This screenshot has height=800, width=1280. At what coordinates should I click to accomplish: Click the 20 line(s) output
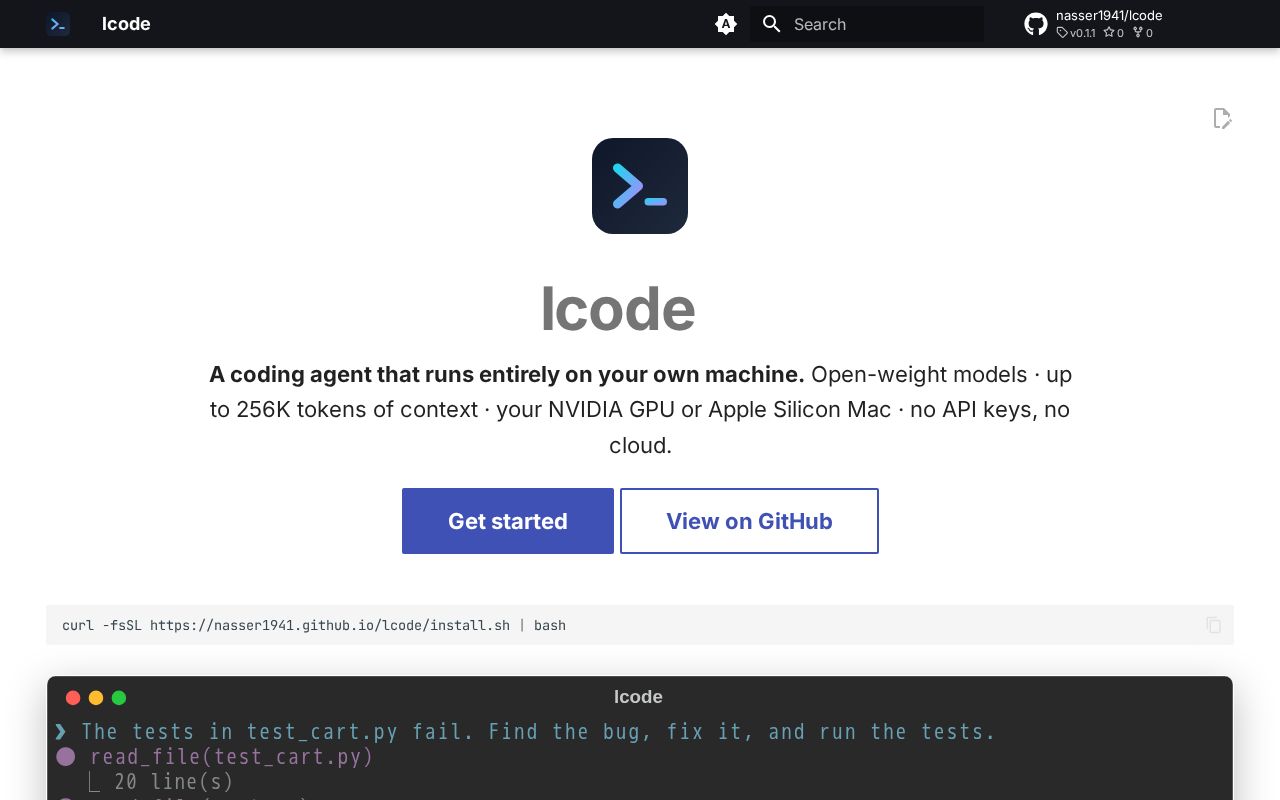point(173,782)
